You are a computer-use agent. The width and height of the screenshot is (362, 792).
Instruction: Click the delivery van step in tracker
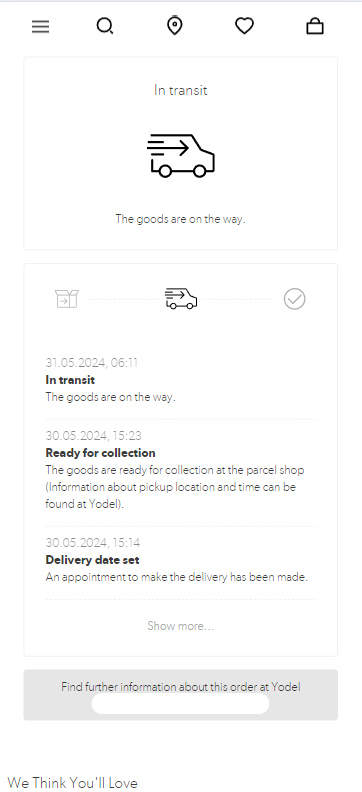pos(181,299)
